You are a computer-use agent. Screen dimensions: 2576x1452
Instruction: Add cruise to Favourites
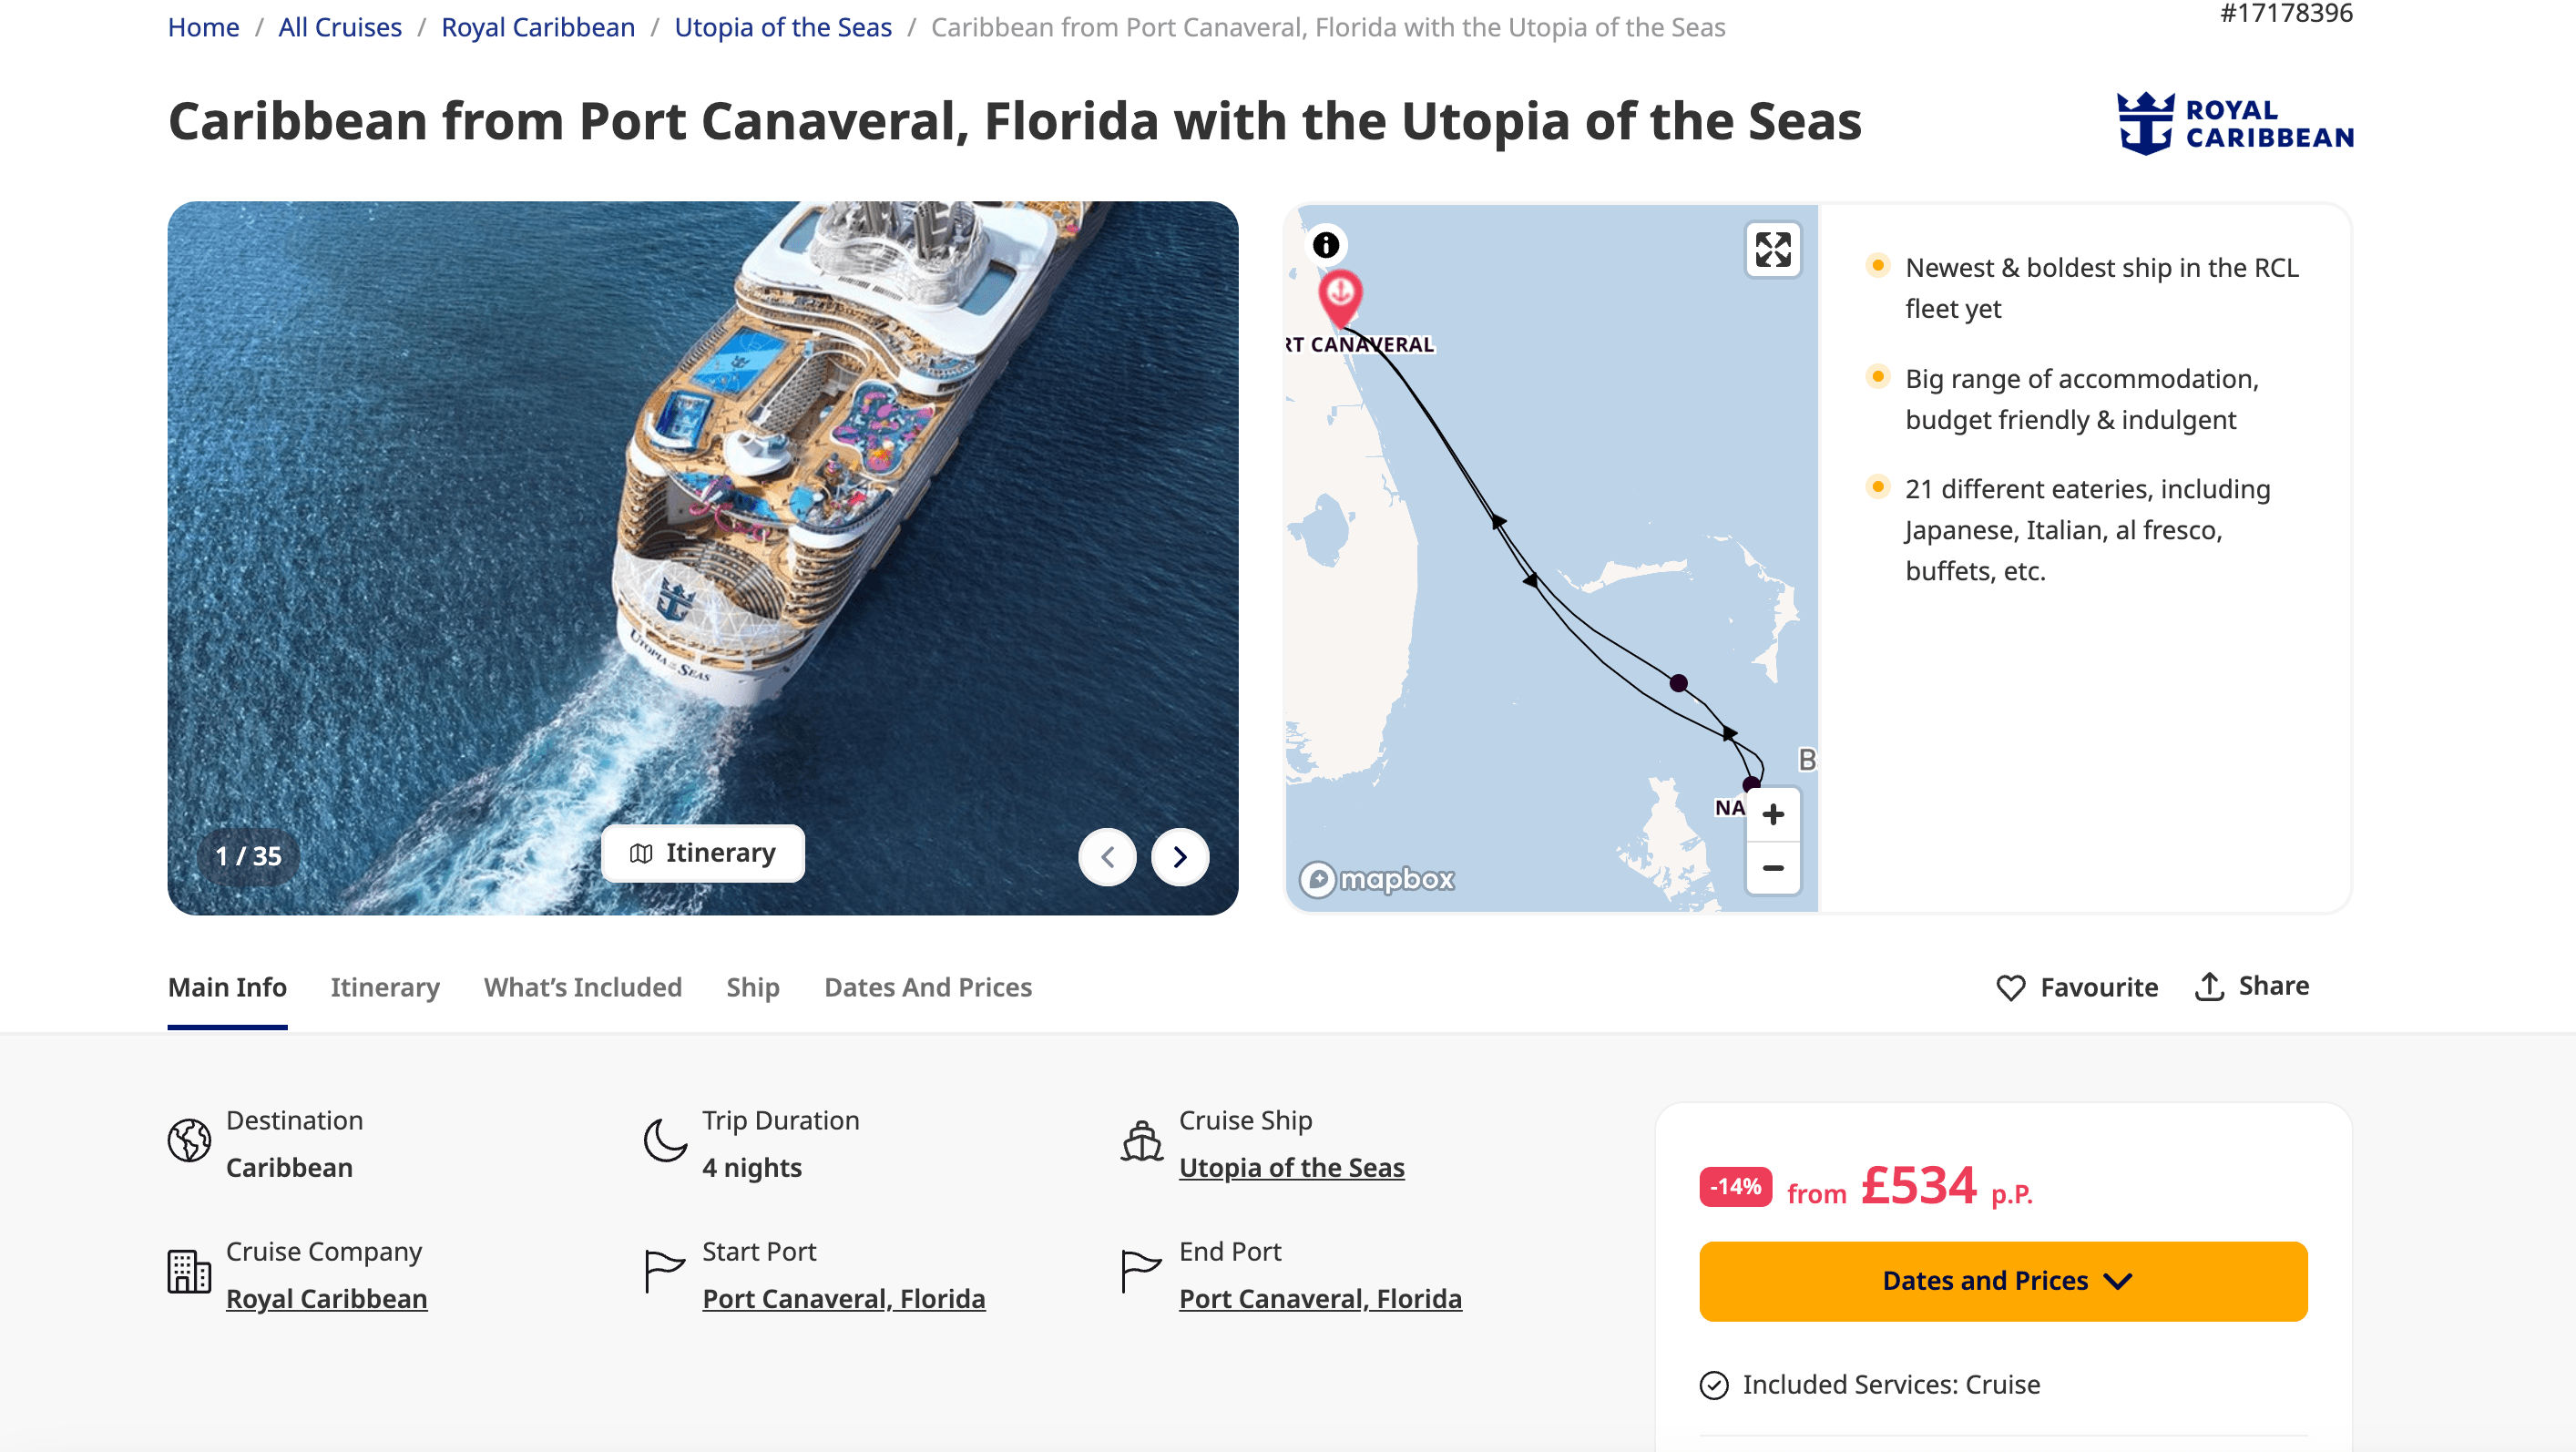coord(2077,987)
